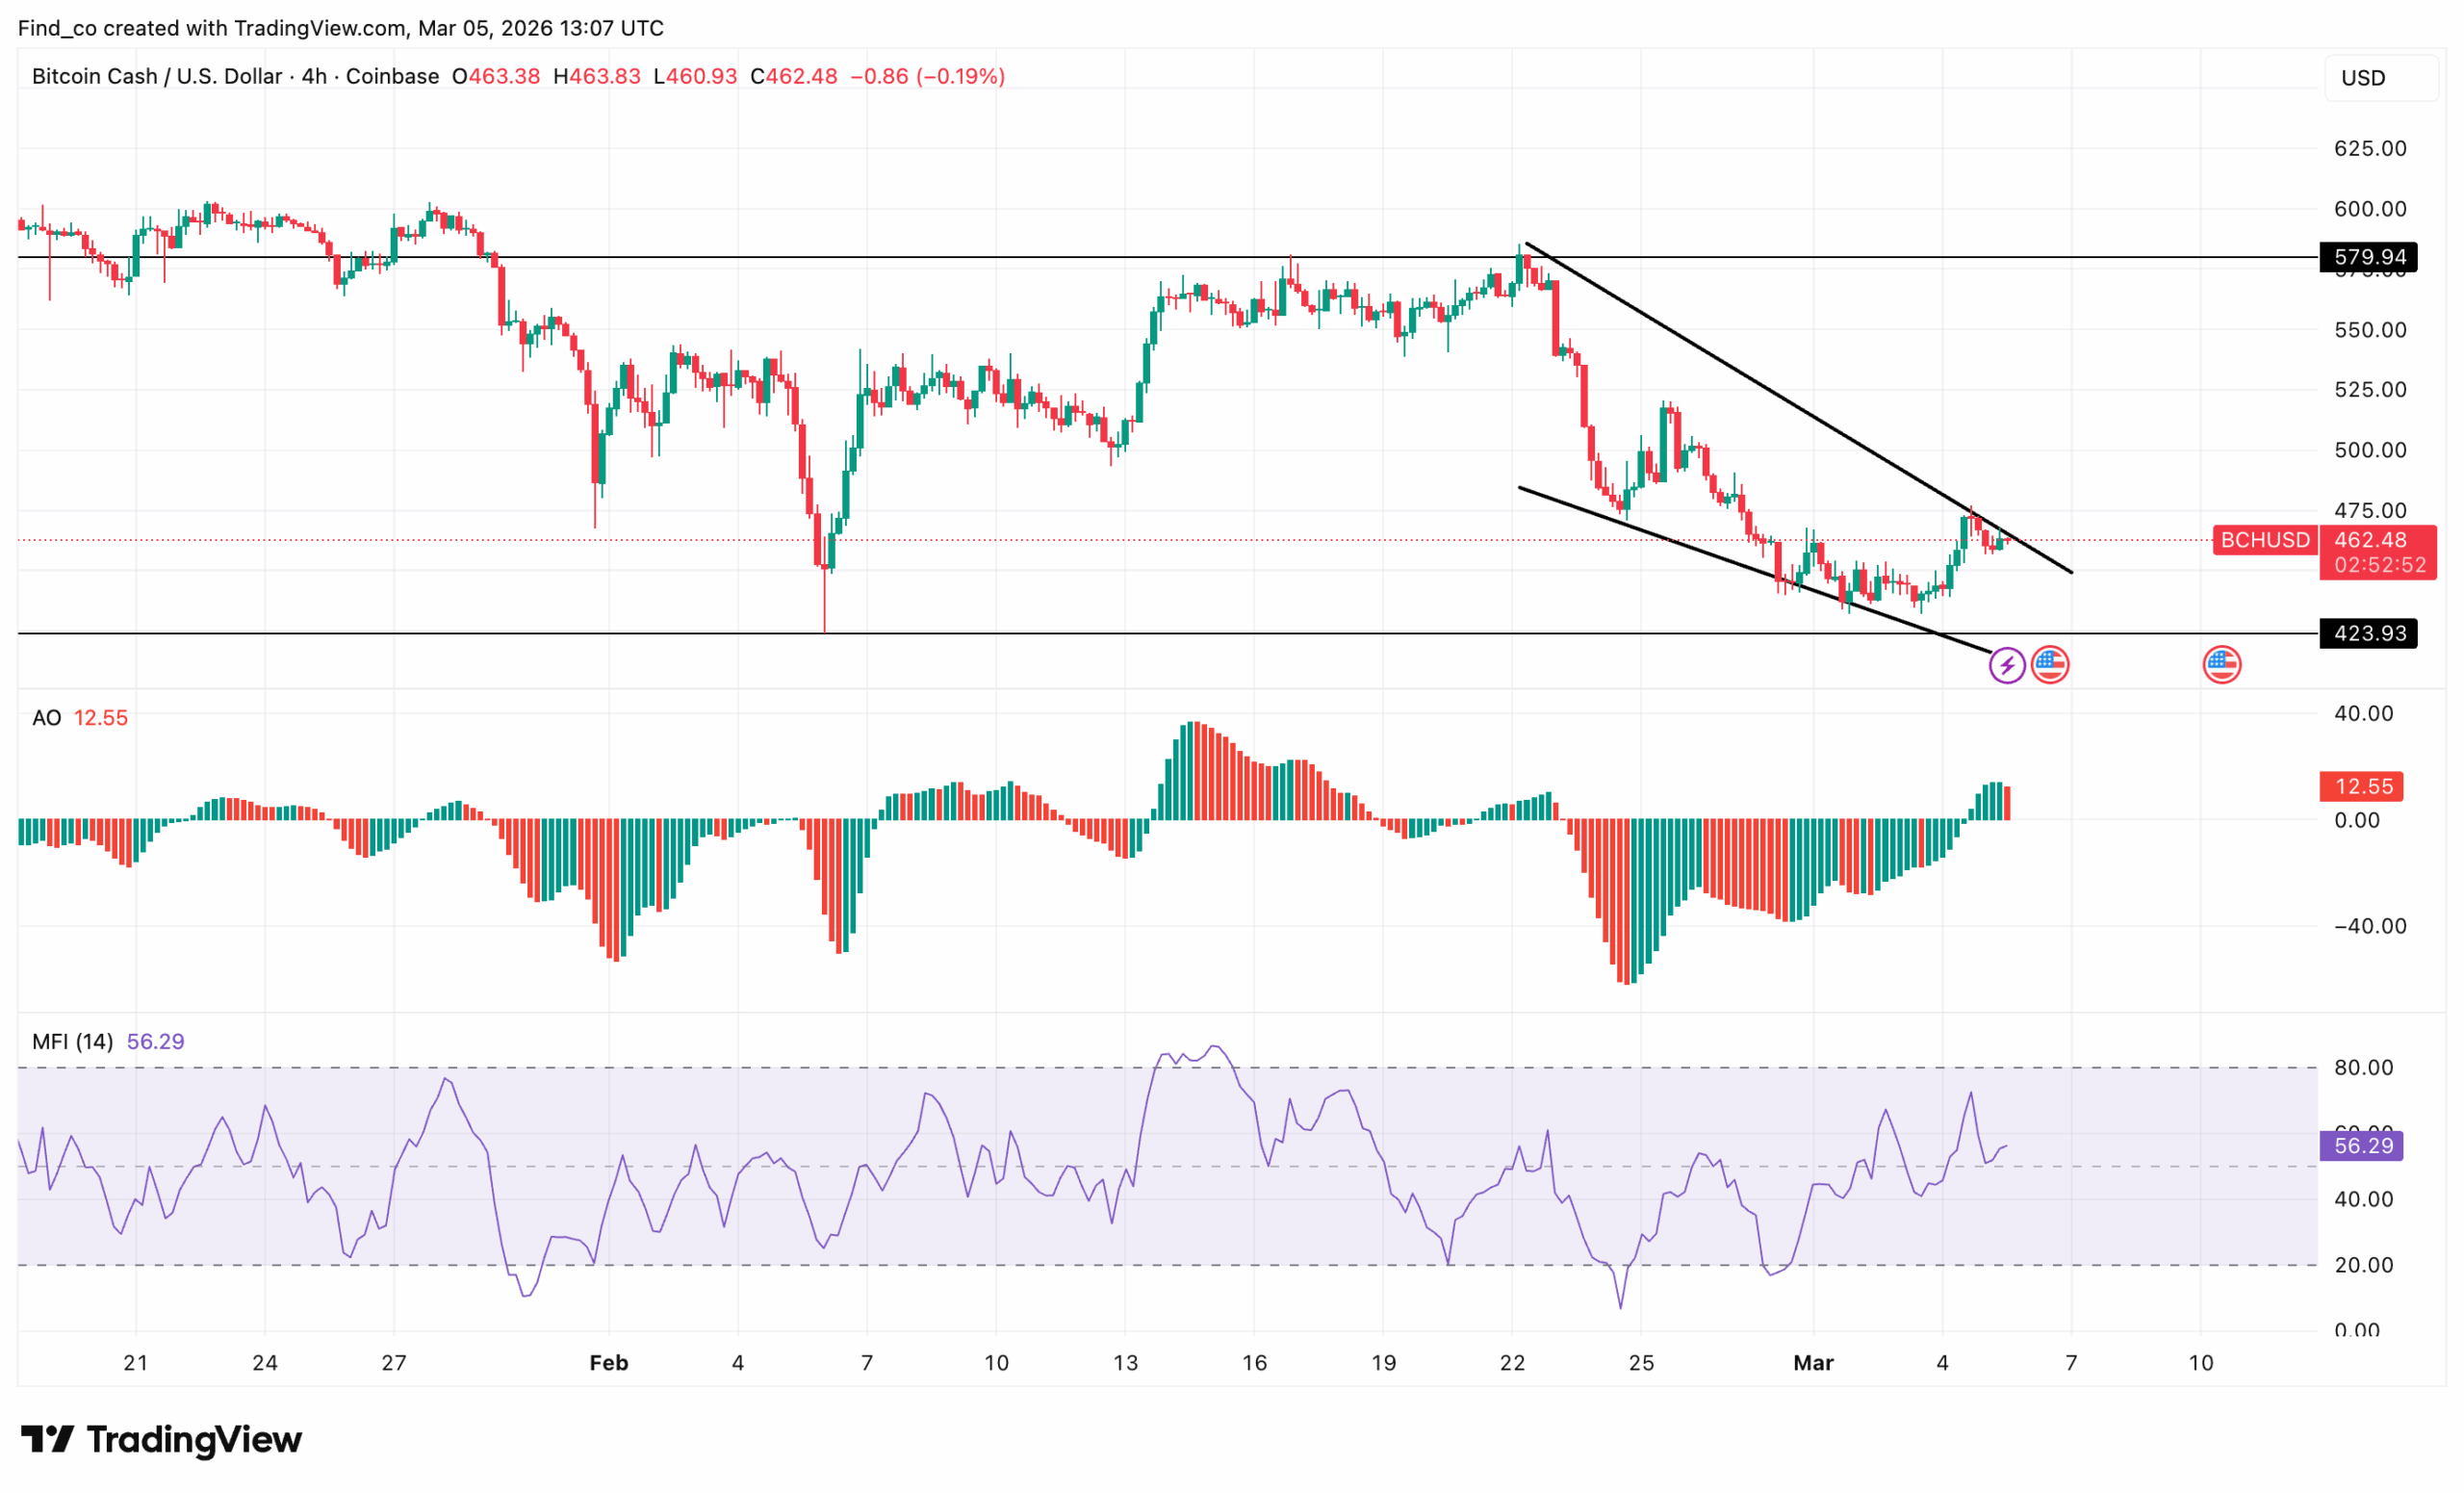Click the purple lightning bolt event icon

tap(2007, 665)
